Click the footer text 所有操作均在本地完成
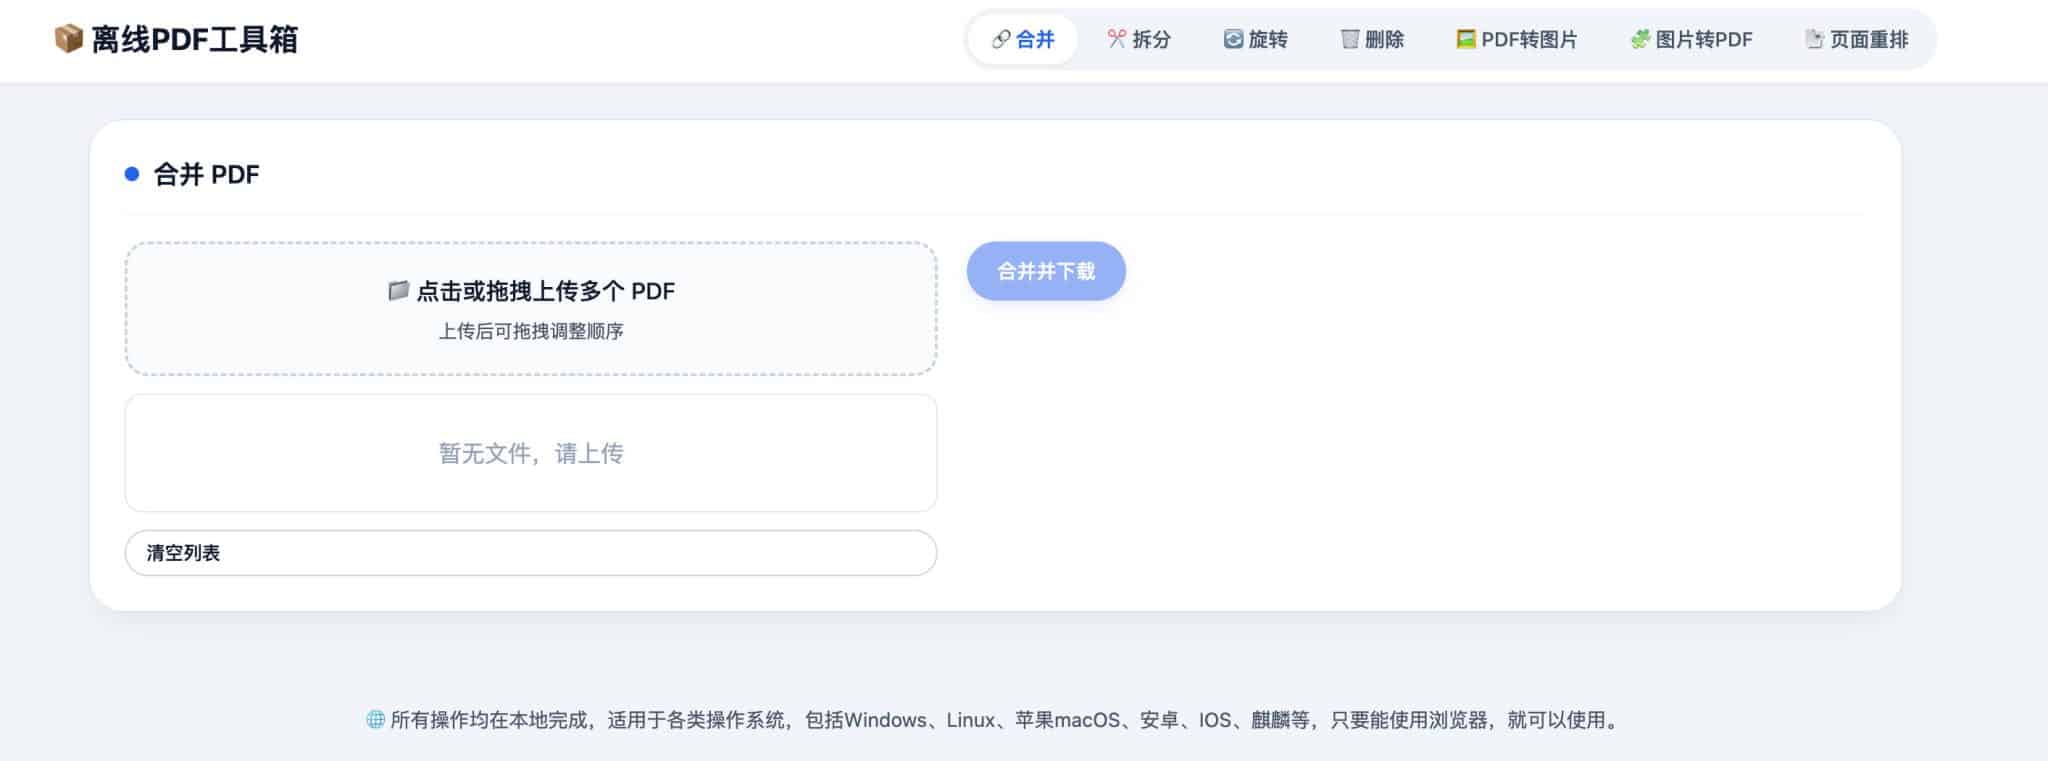Screen dimensions: 2048x761 489,720
